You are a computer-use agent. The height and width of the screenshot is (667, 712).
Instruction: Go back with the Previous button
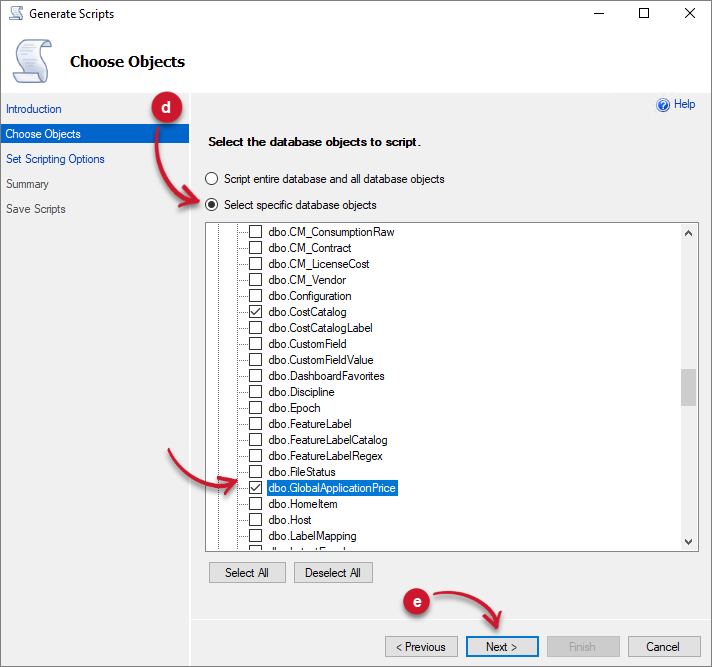click(x=421, y=647)
